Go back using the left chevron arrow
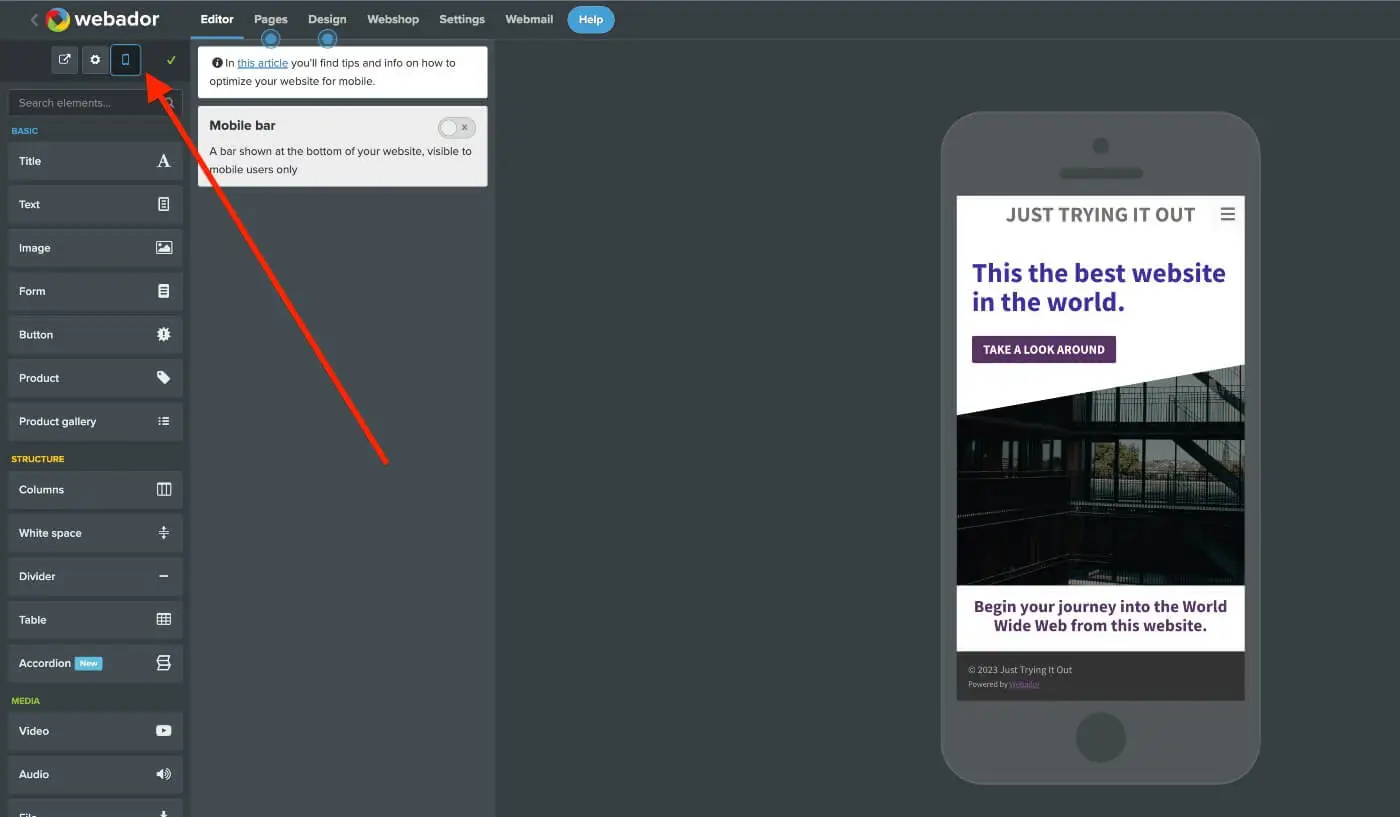 [34, 20]
